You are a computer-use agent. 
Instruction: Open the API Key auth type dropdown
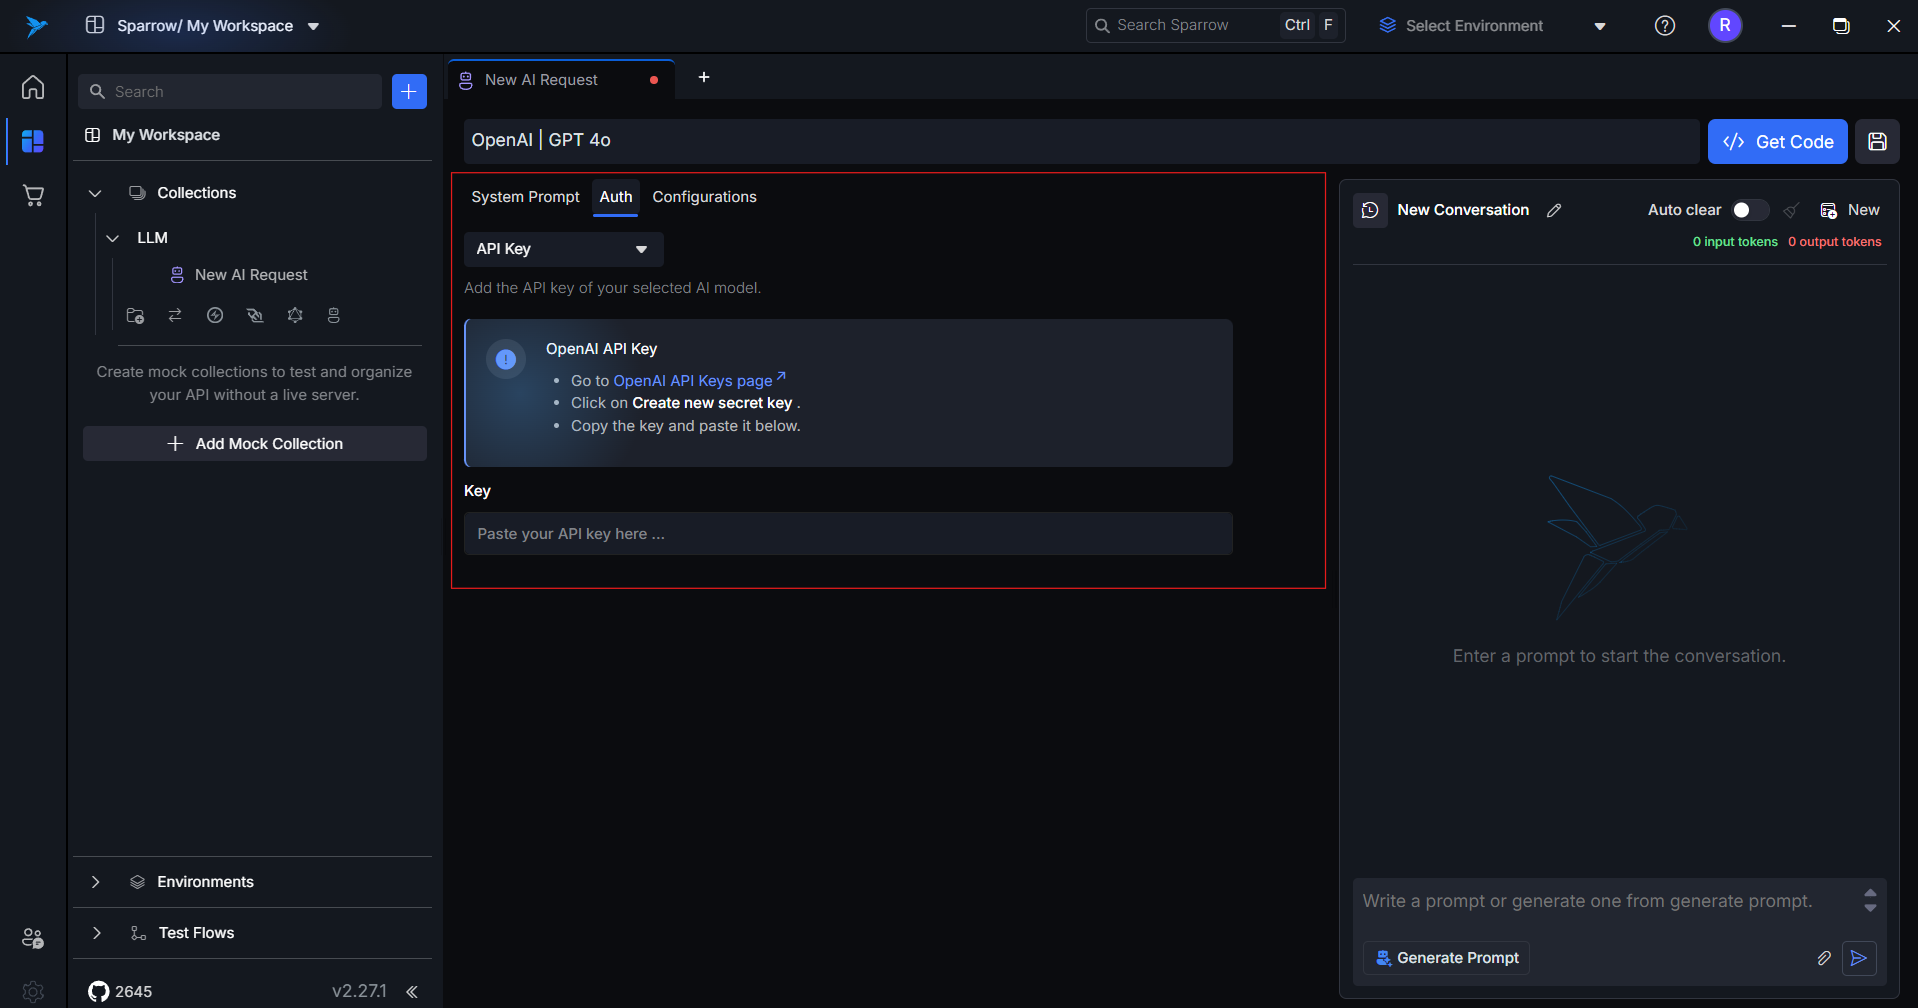click(x=563, y=249)
